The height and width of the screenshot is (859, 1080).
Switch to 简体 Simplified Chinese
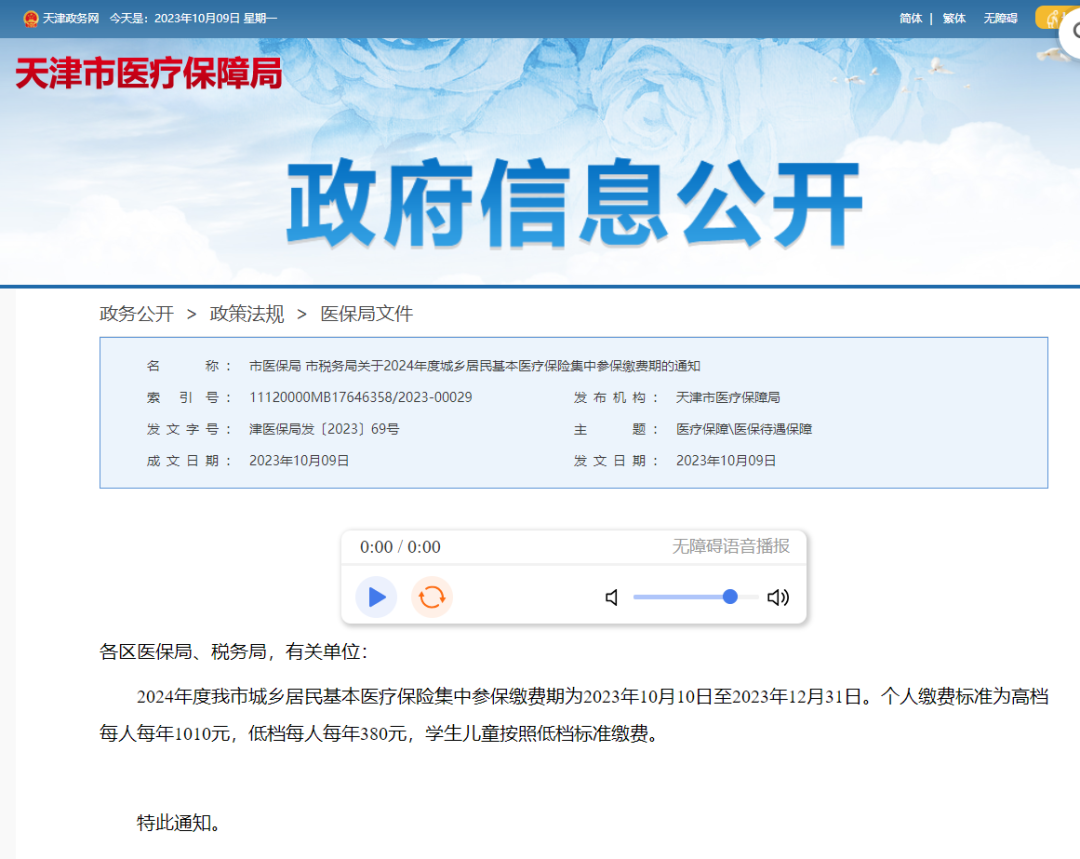pos(910,18)
